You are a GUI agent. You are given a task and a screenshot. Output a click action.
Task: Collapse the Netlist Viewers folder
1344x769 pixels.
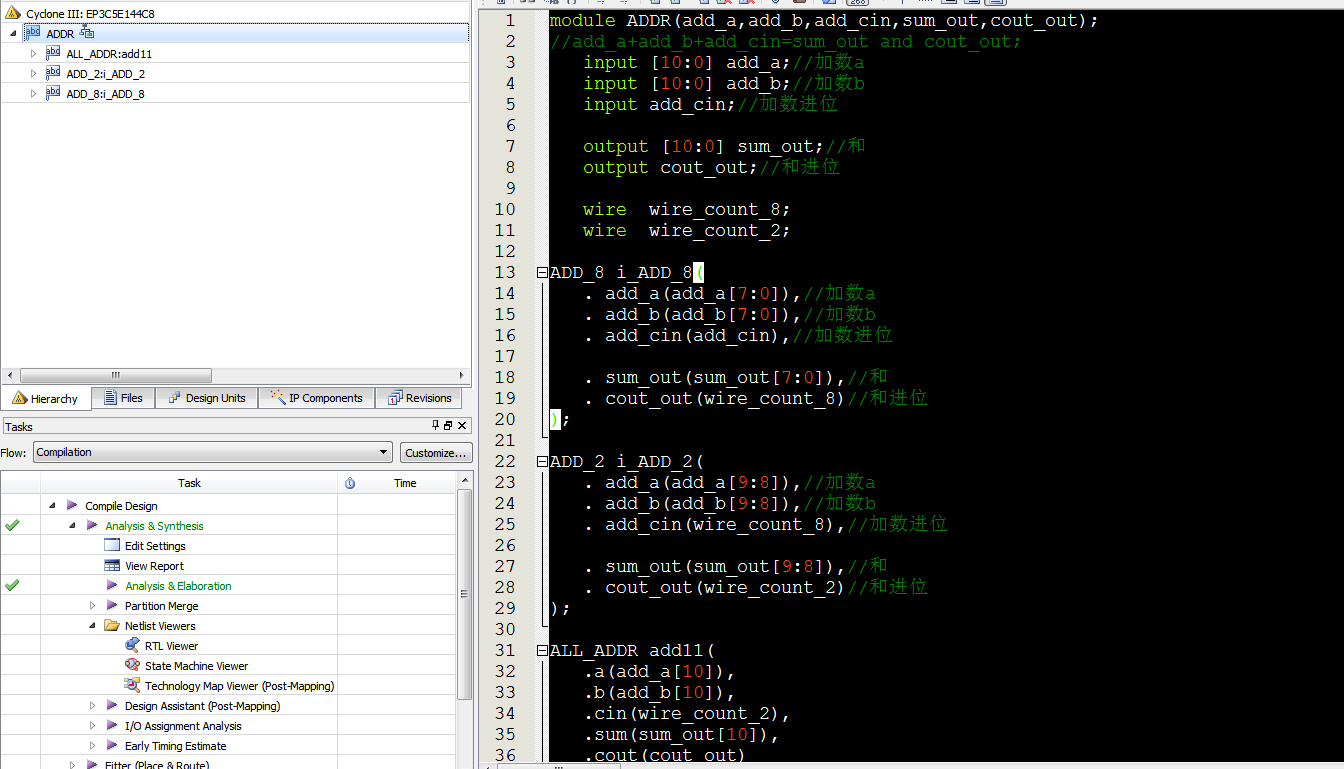(x=93, y=626)
